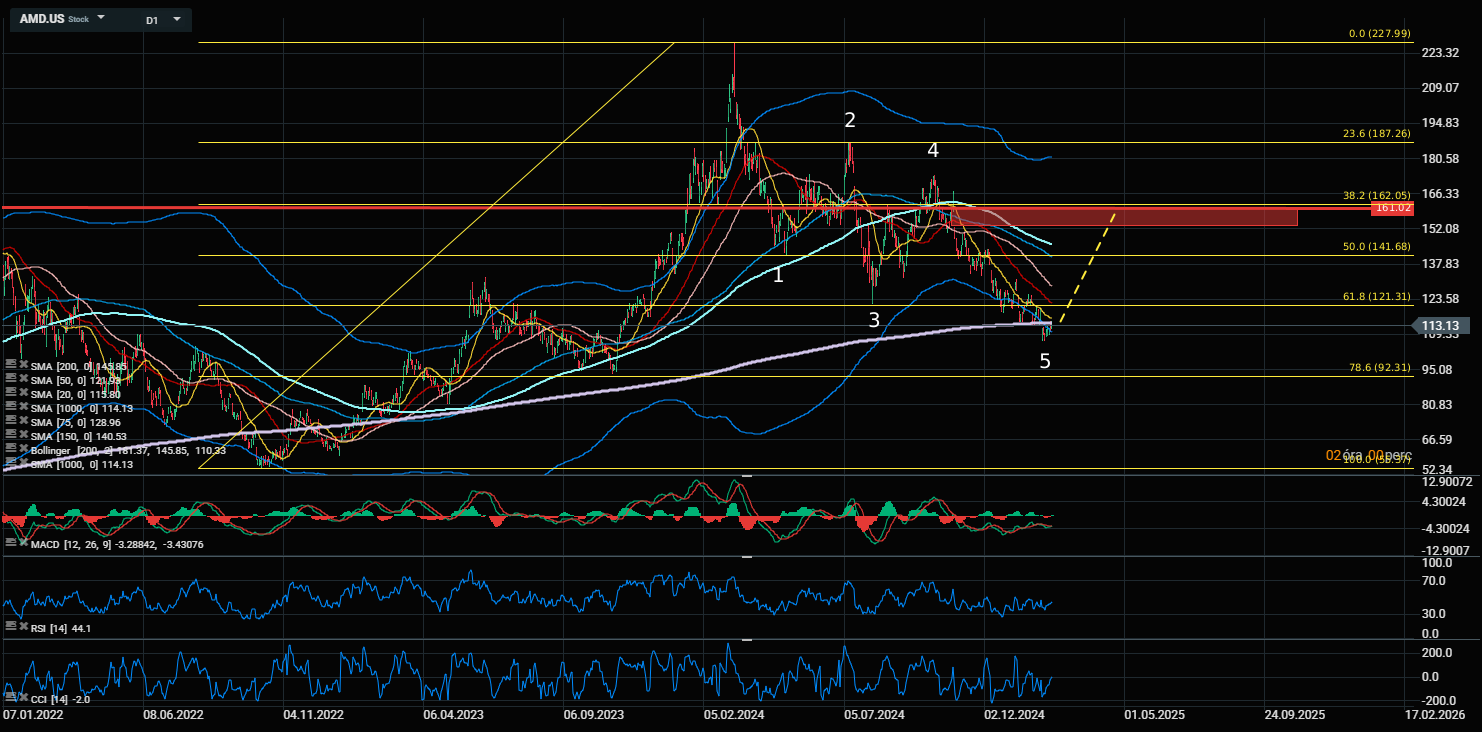
Task: Click the red 161.02 price level tag
Action: pos(1392,208)
